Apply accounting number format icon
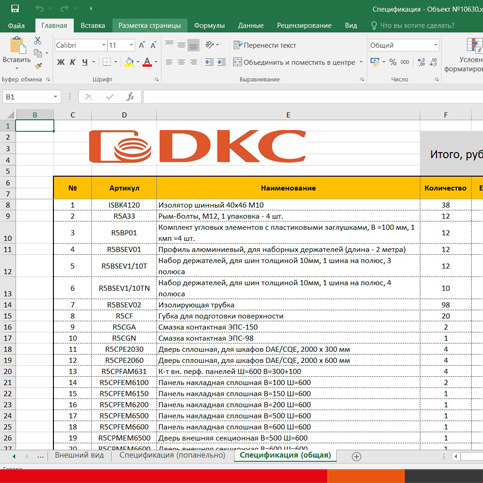Screen dimensions: 483x483 375,62
